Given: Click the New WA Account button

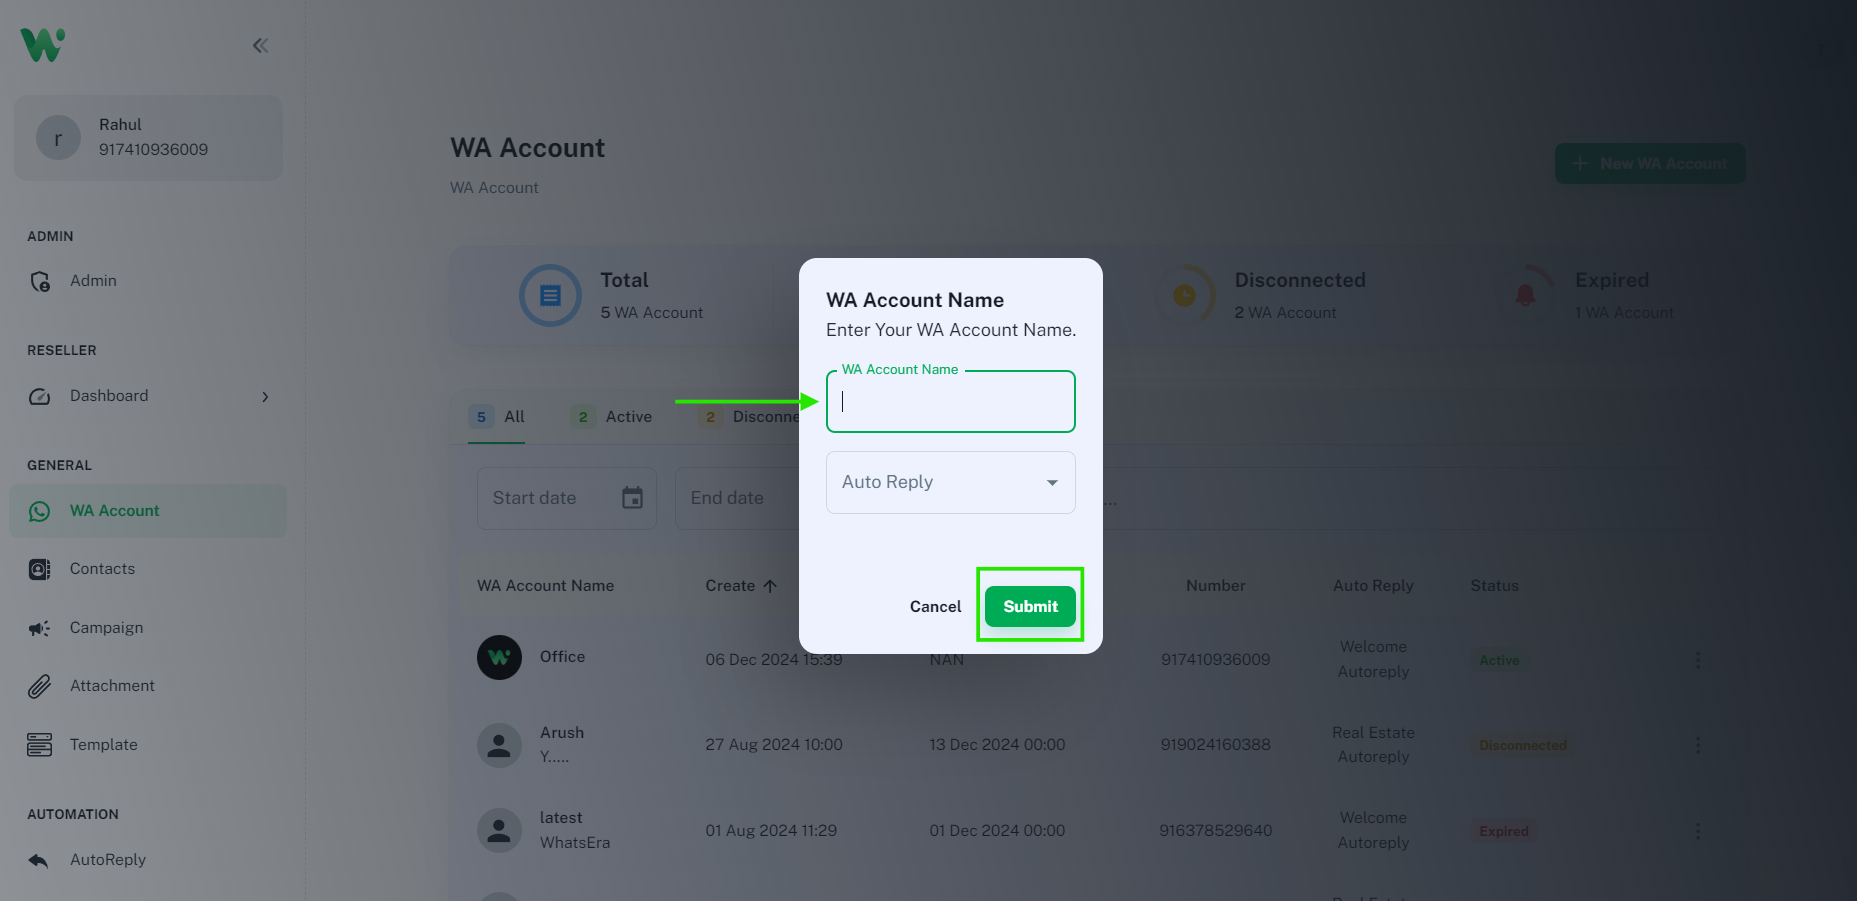Looking at the screenshot, I should pos(1650,163).
